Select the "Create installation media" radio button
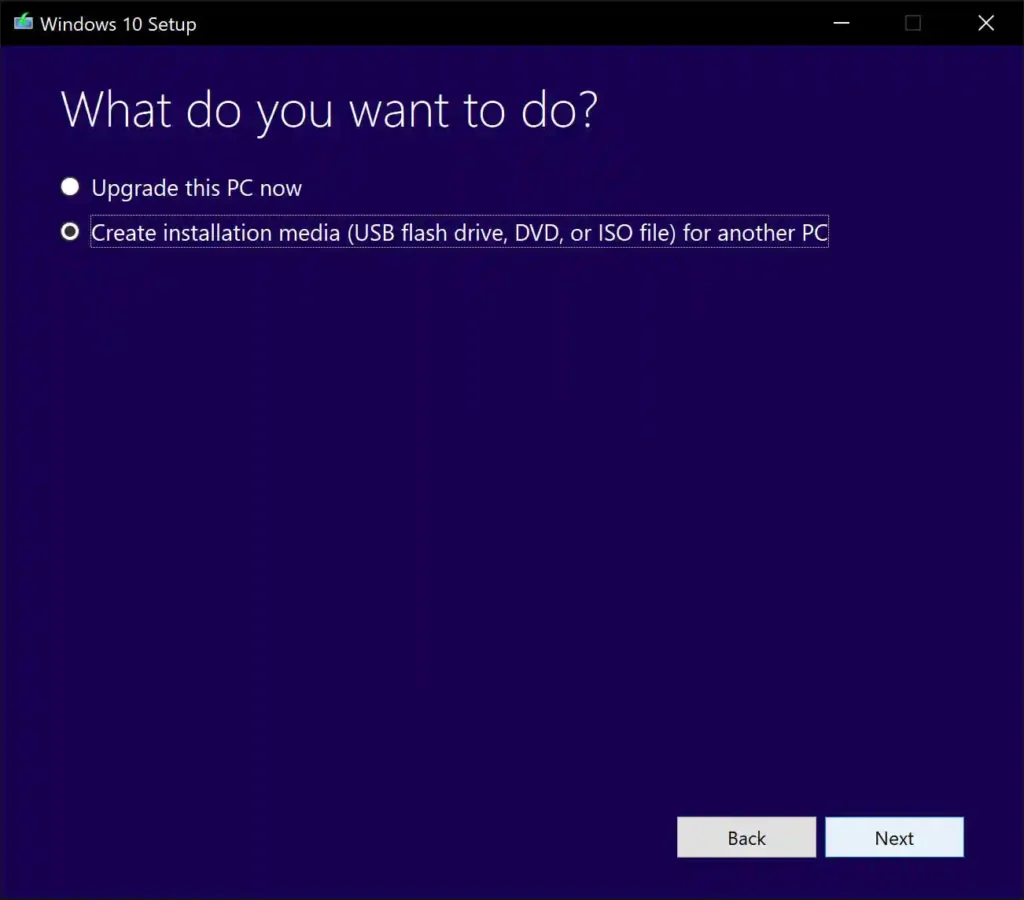This screenshot has height=900, width=1024. 70,232
